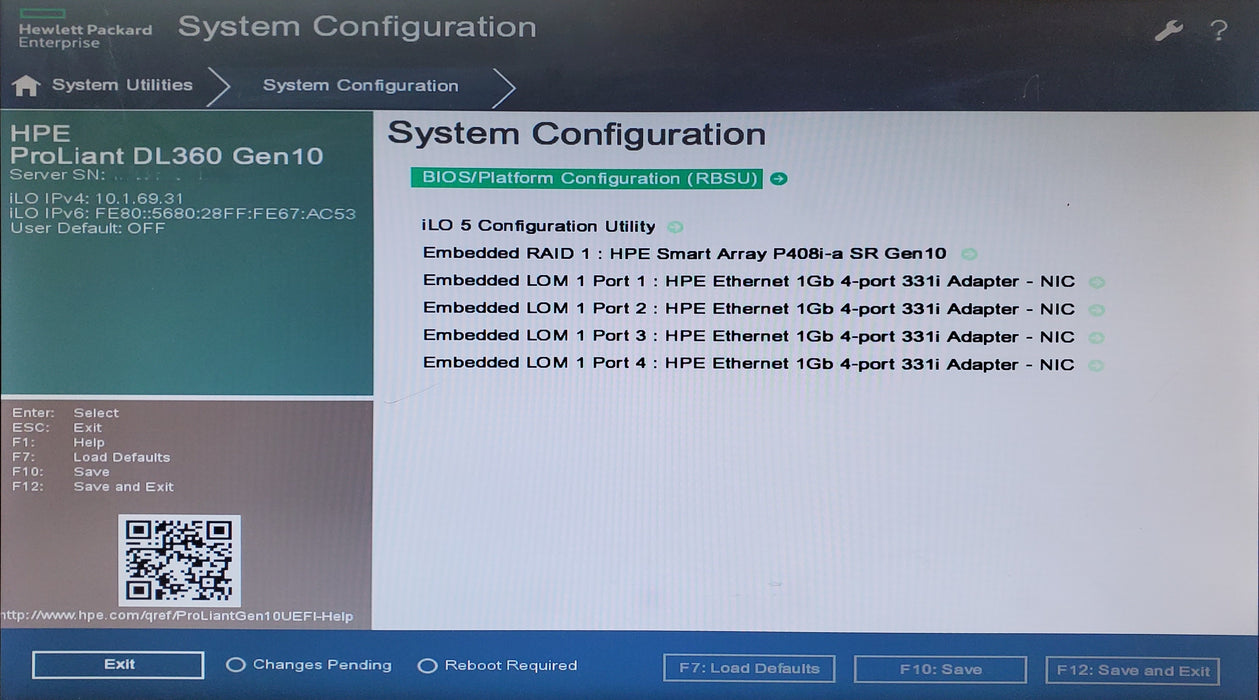1259x700 pixels.
Task: Click F7: Load Defaults button
Action: 749,669
